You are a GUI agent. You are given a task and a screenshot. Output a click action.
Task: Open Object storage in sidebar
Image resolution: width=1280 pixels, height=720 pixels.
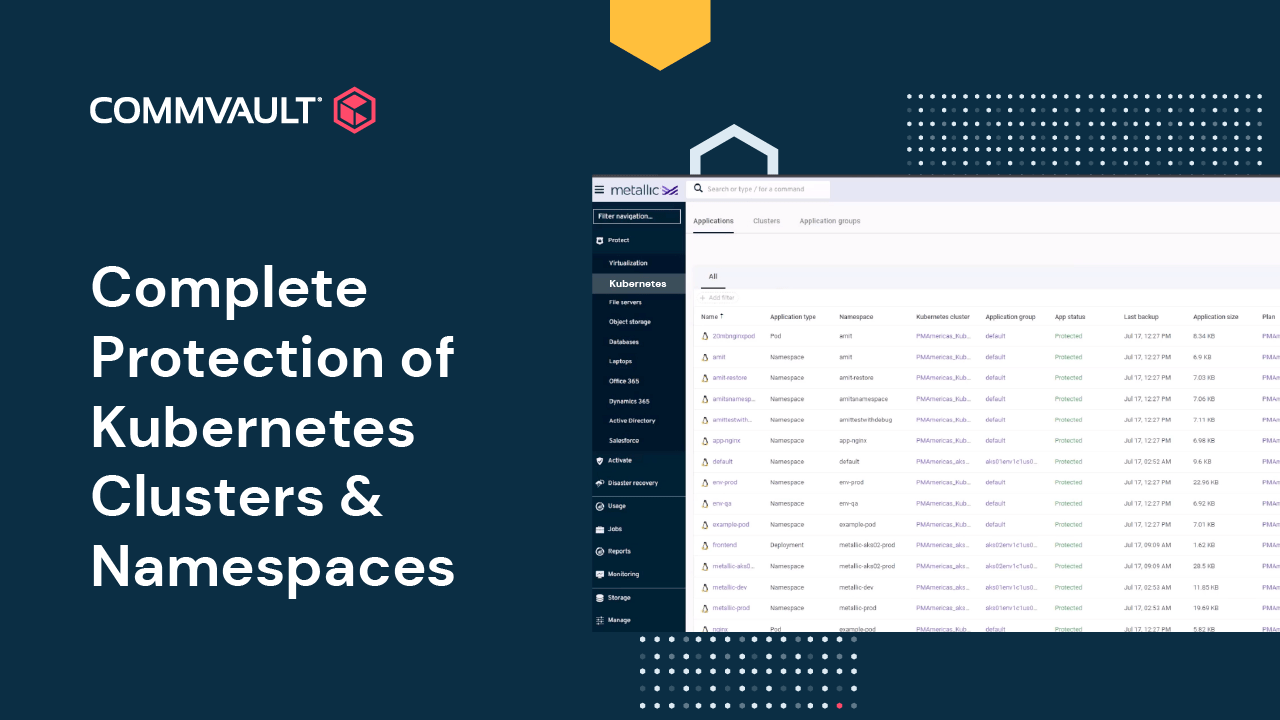click(x=630, y=322)
